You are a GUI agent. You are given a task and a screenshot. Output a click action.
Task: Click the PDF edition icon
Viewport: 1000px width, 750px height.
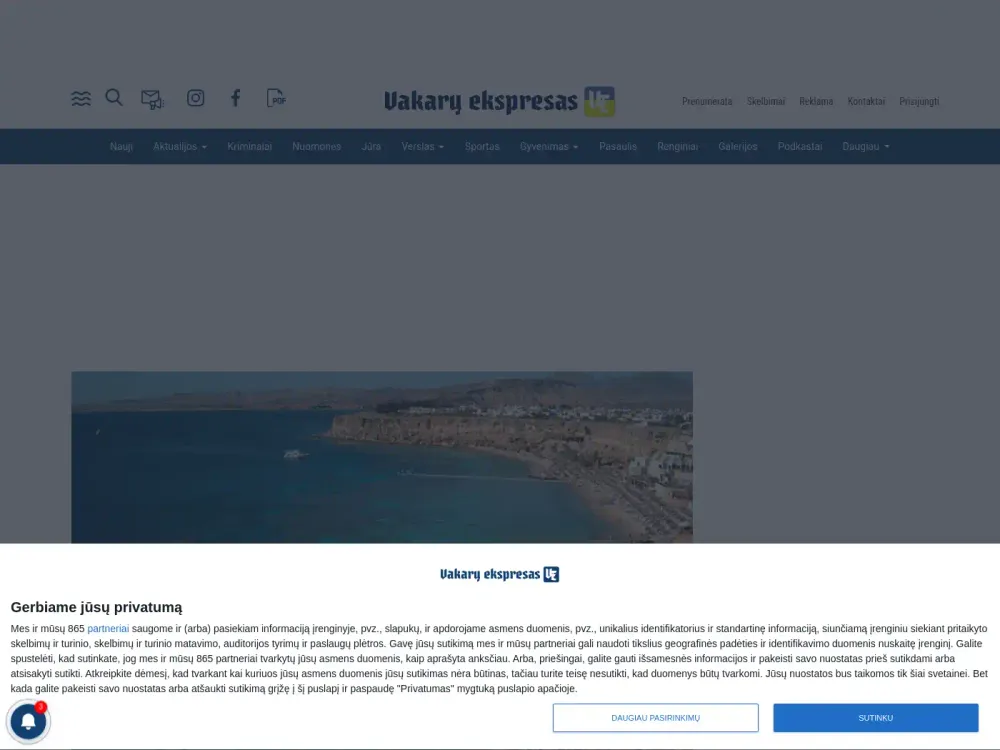(276, 97)
